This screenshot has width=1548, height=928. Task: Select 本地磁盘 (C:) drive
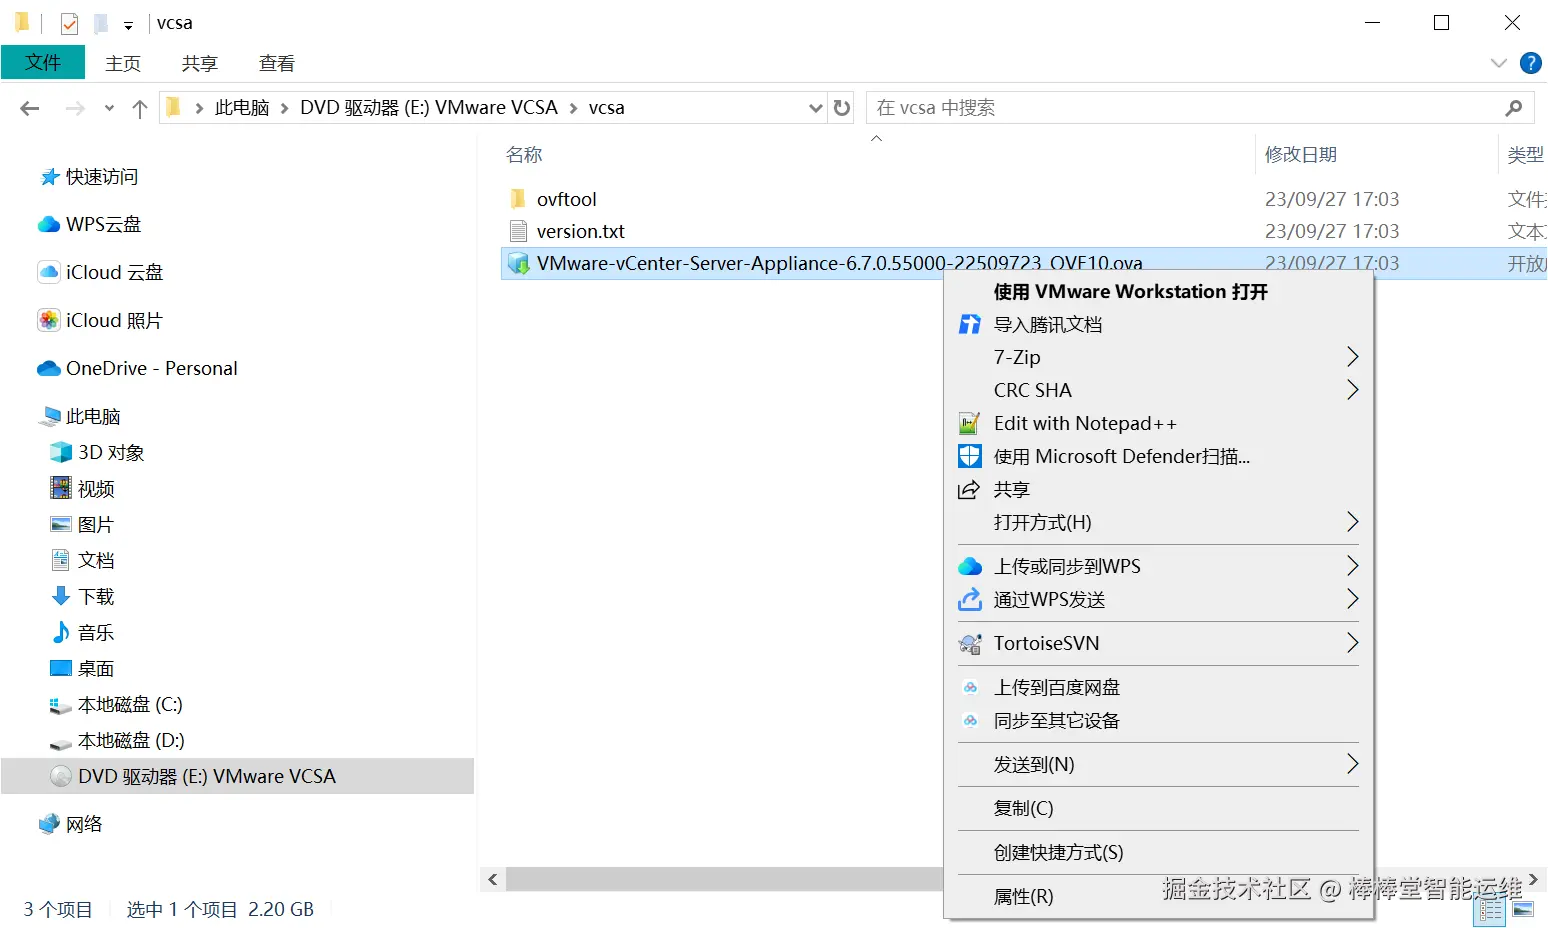pos(117,705)
